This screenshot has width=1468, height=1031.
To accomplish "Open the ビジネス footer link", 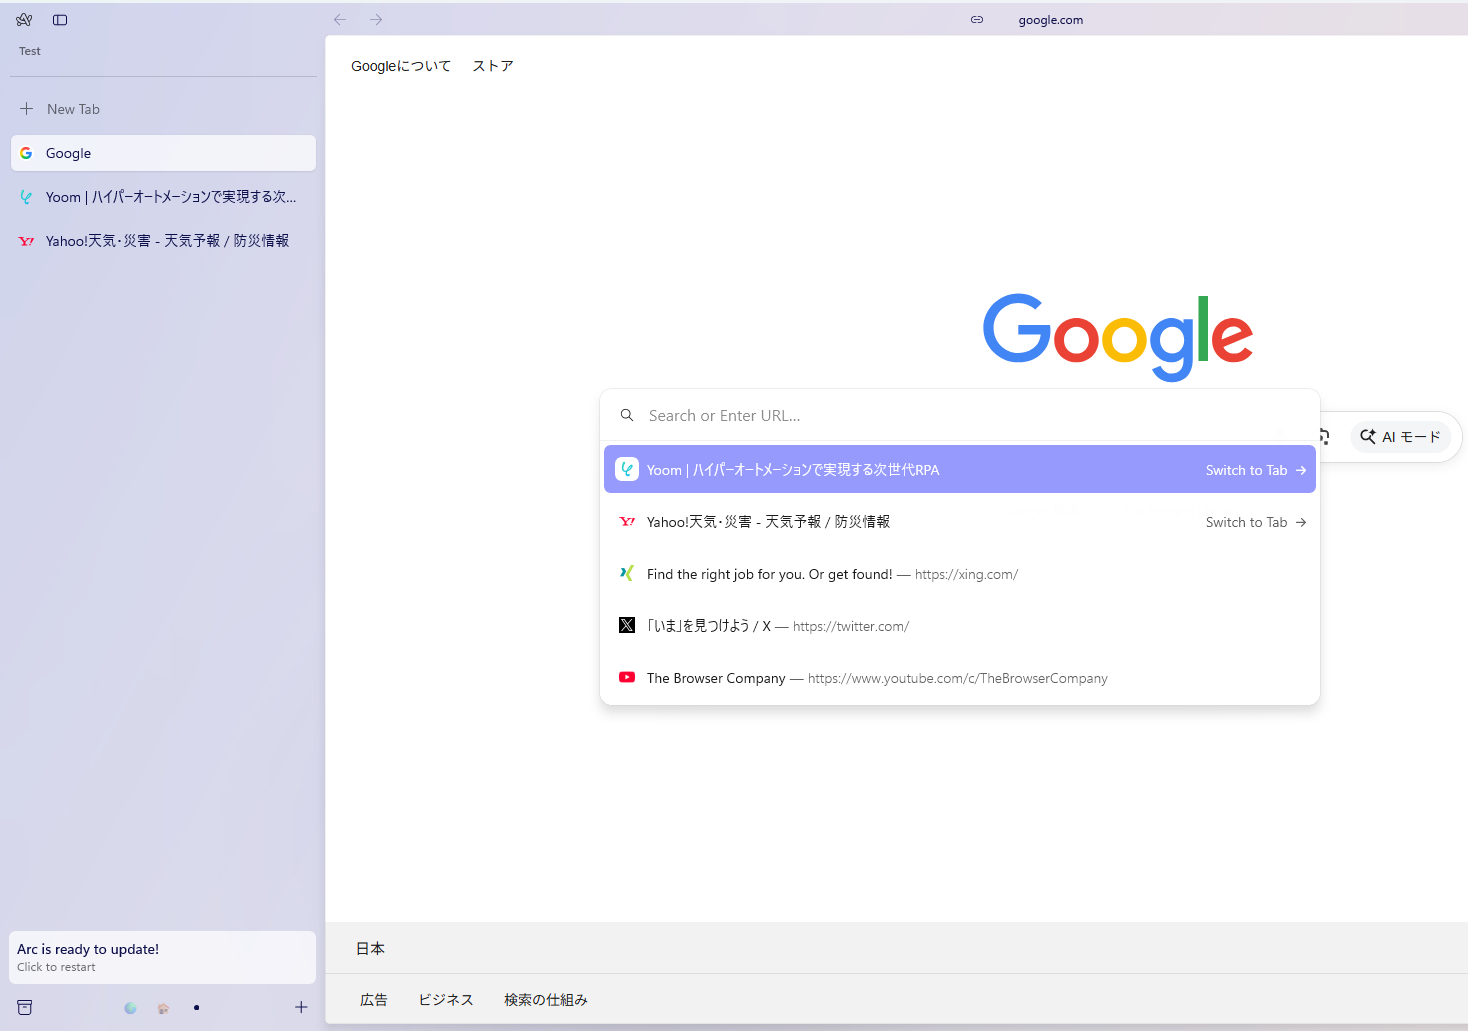I will (446, 1000).
